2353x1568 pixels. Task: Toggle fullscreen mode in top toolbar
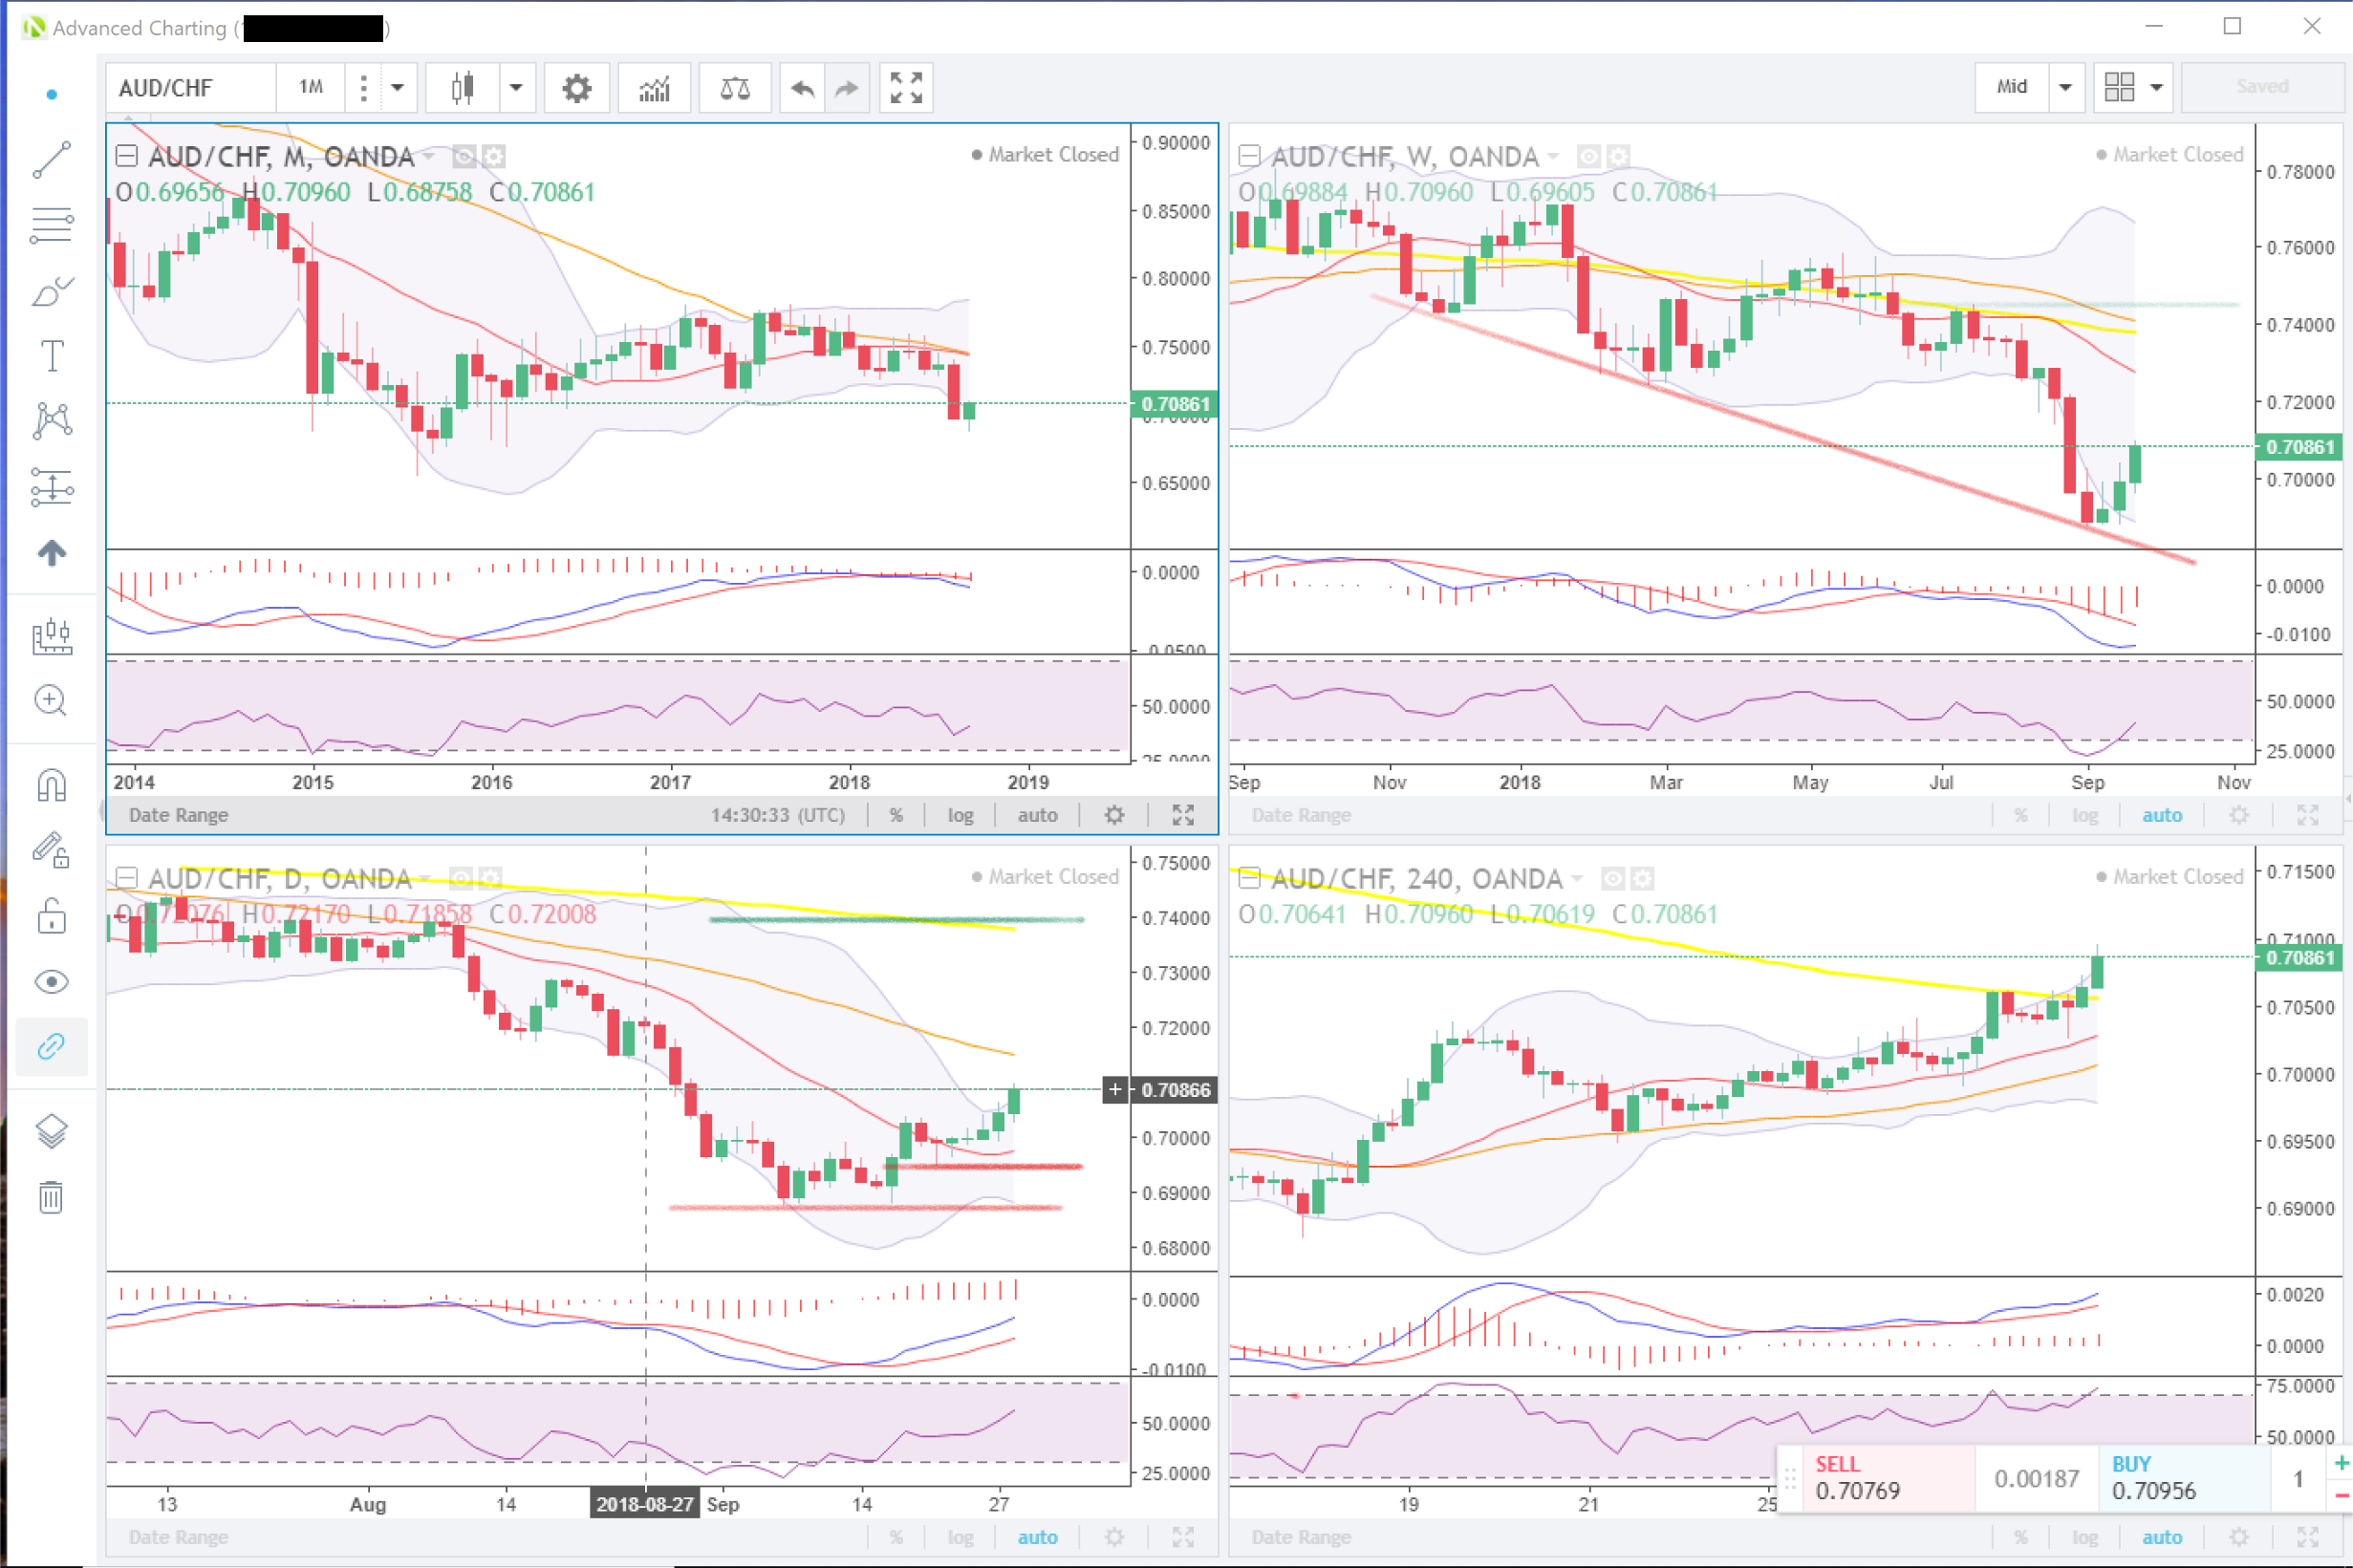906,88
